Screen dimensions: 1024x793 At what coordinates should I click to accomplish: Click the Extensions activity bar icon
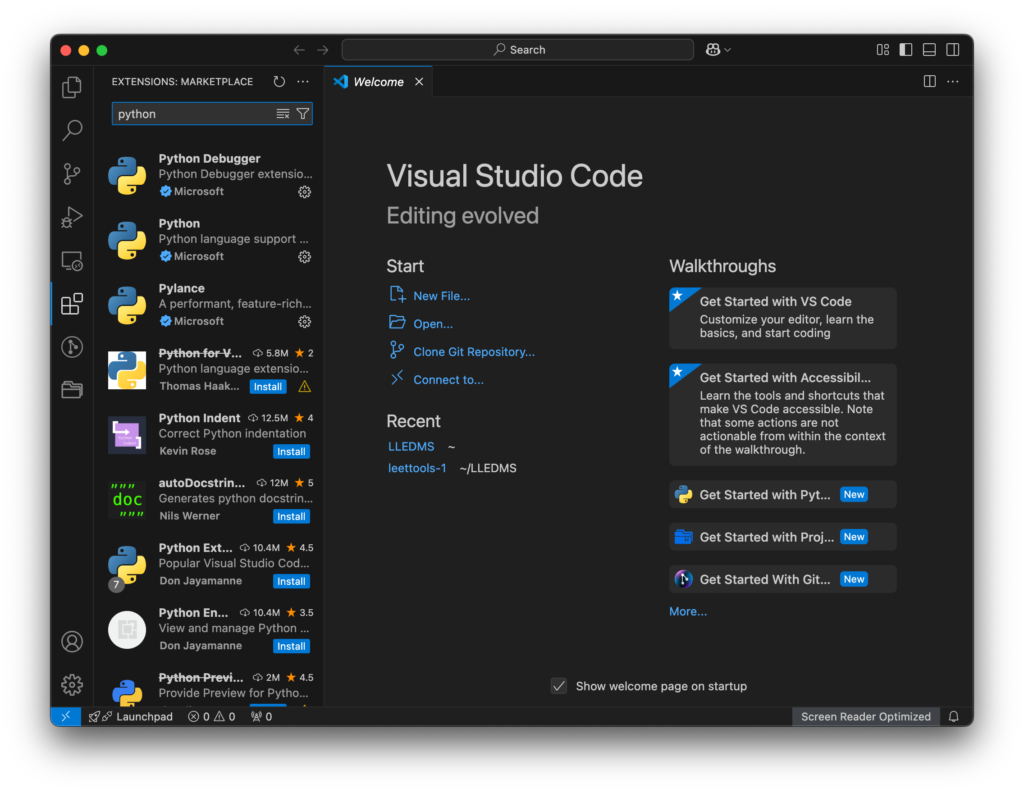pyautogui.click(x=72, y=304)
